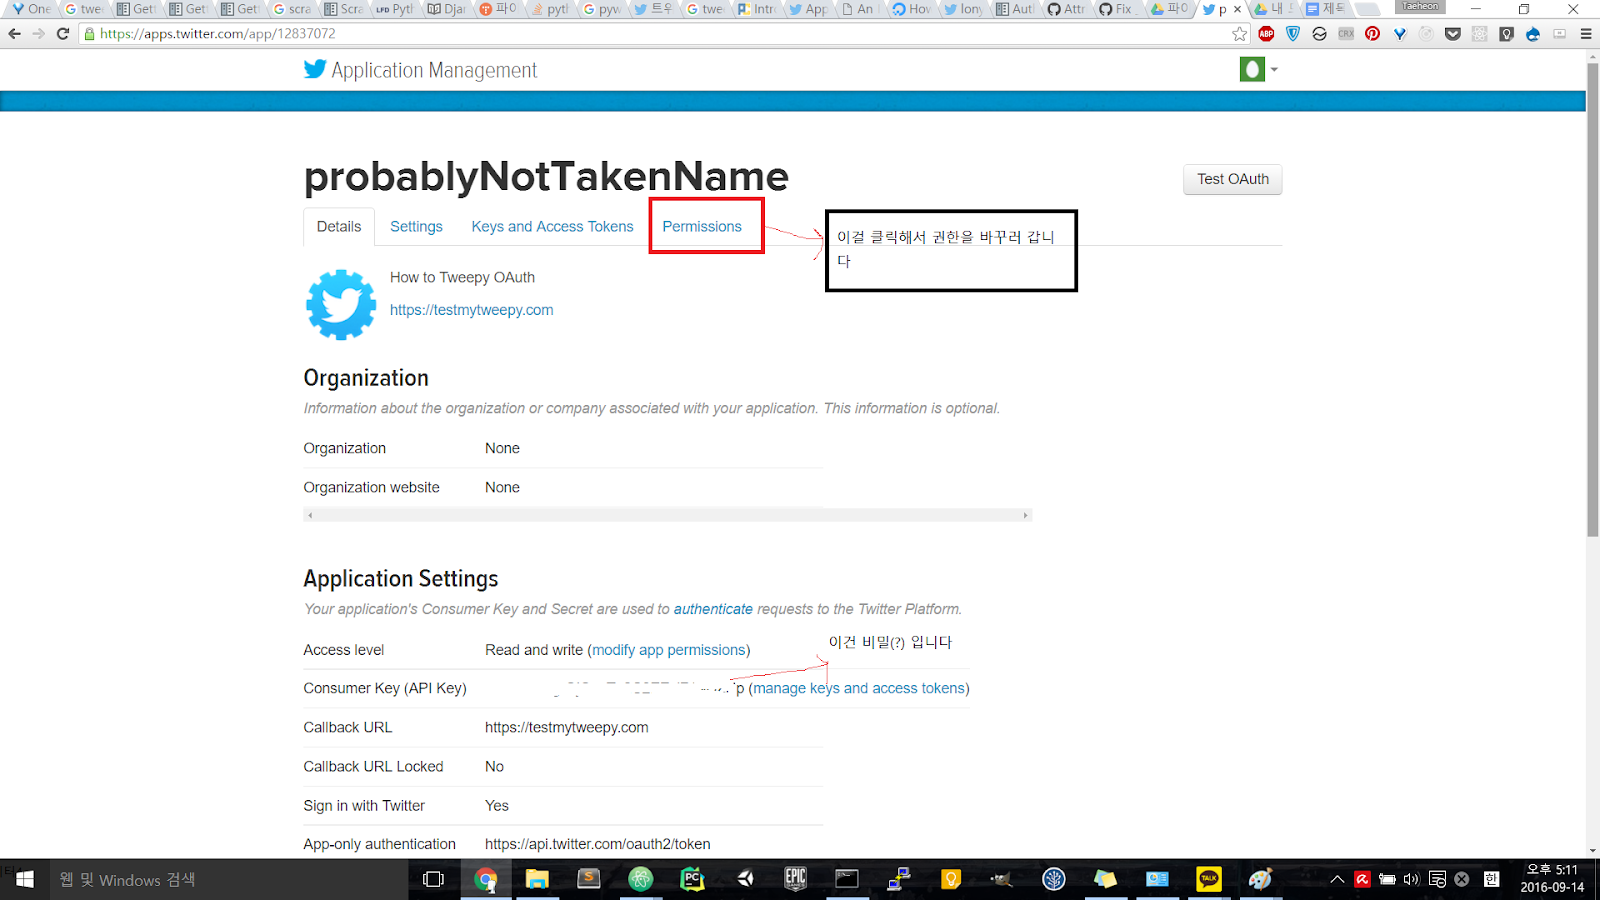The image size is (1600, 900).
Task: Open the command prompt from taskbar
Action: (847, 879)
